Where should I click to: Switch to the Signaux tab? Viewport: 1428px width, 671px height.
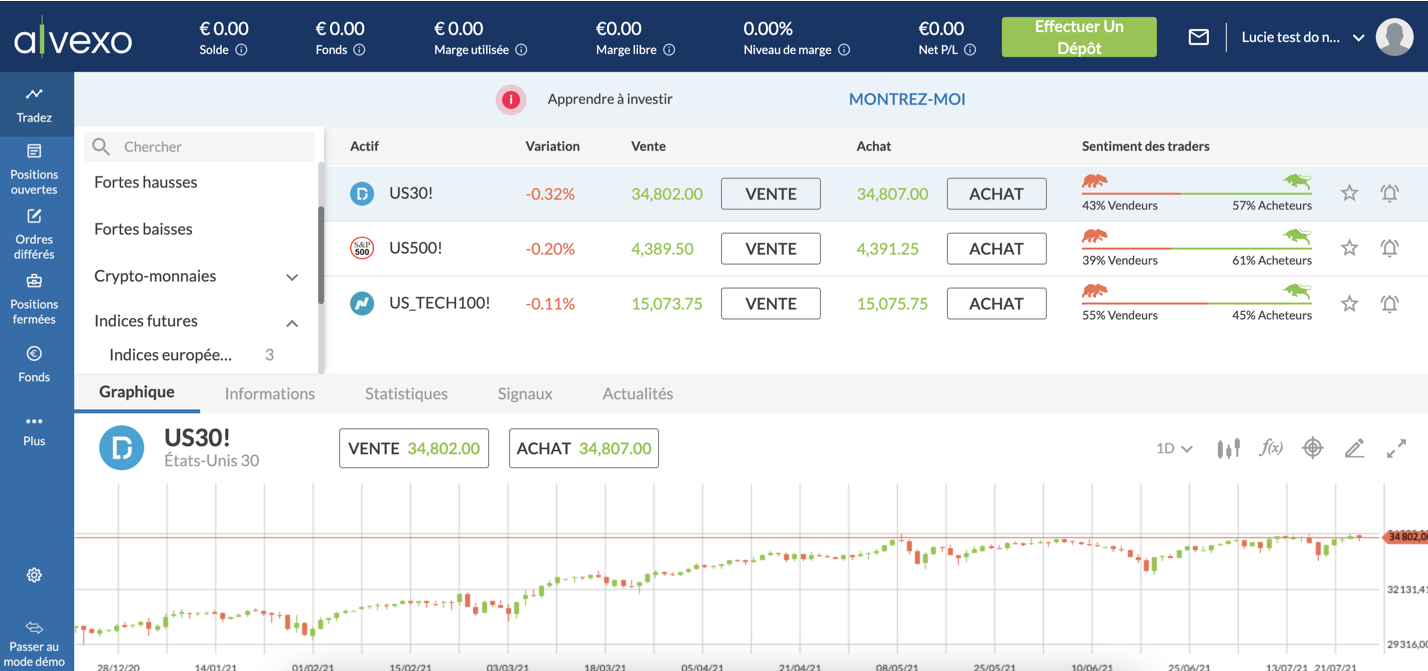click(525, 394)
